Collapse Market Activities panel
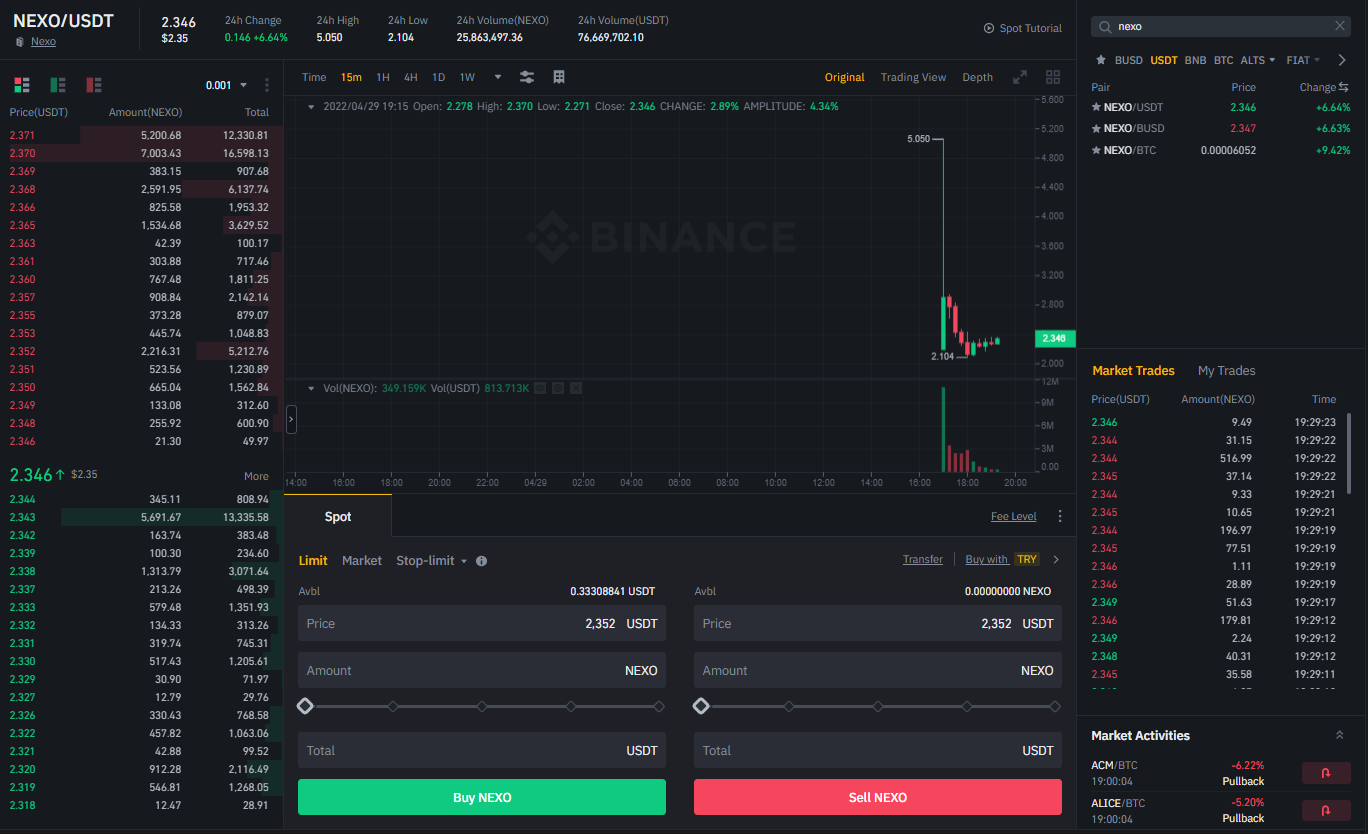Viewport: 1368px width, 834px height. 1340,735
